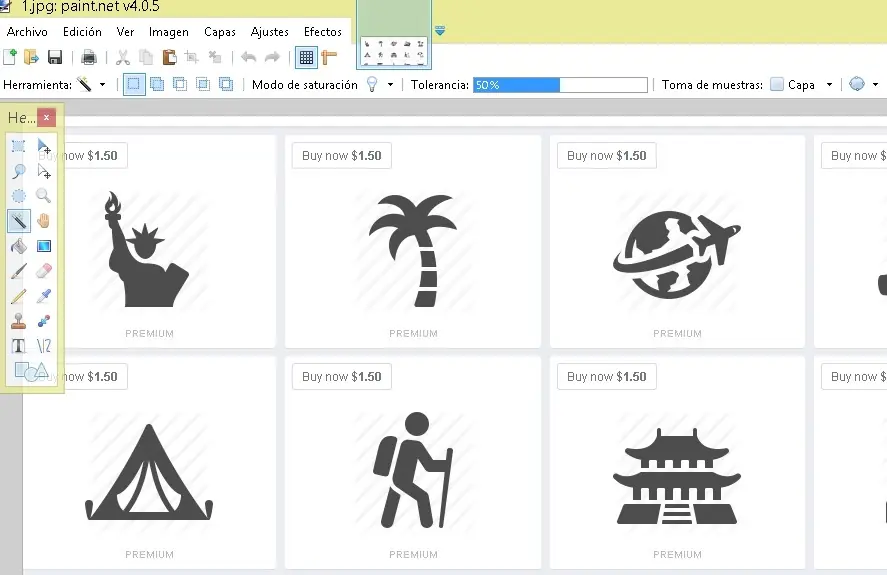The width and height of the screenshot is (887, 575).
Task: Set selection mode to Subtract
Action: coord(180,84)
